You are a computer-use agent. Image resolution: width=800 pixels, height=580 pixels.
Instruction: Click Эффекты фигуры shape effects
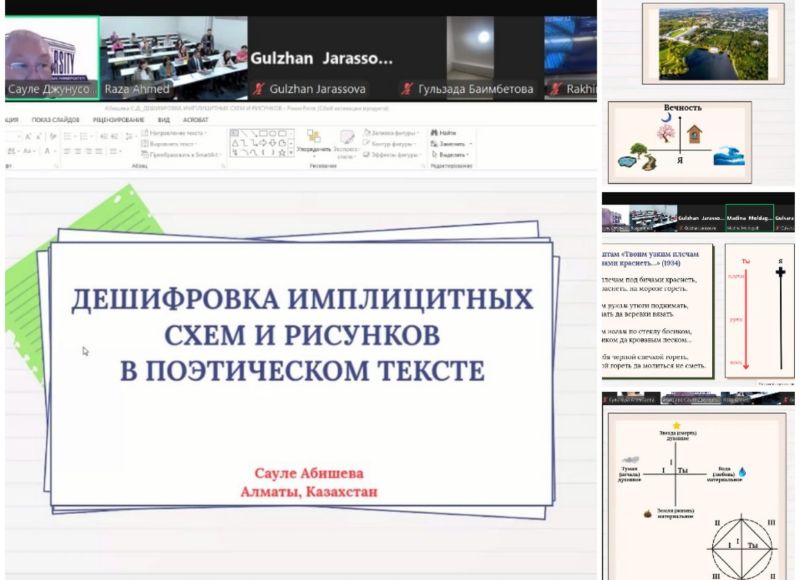coord(391,155)
